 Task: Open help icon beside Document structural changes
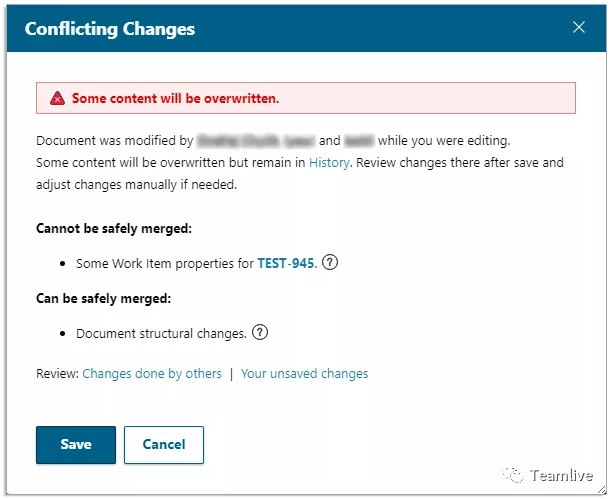260,333
